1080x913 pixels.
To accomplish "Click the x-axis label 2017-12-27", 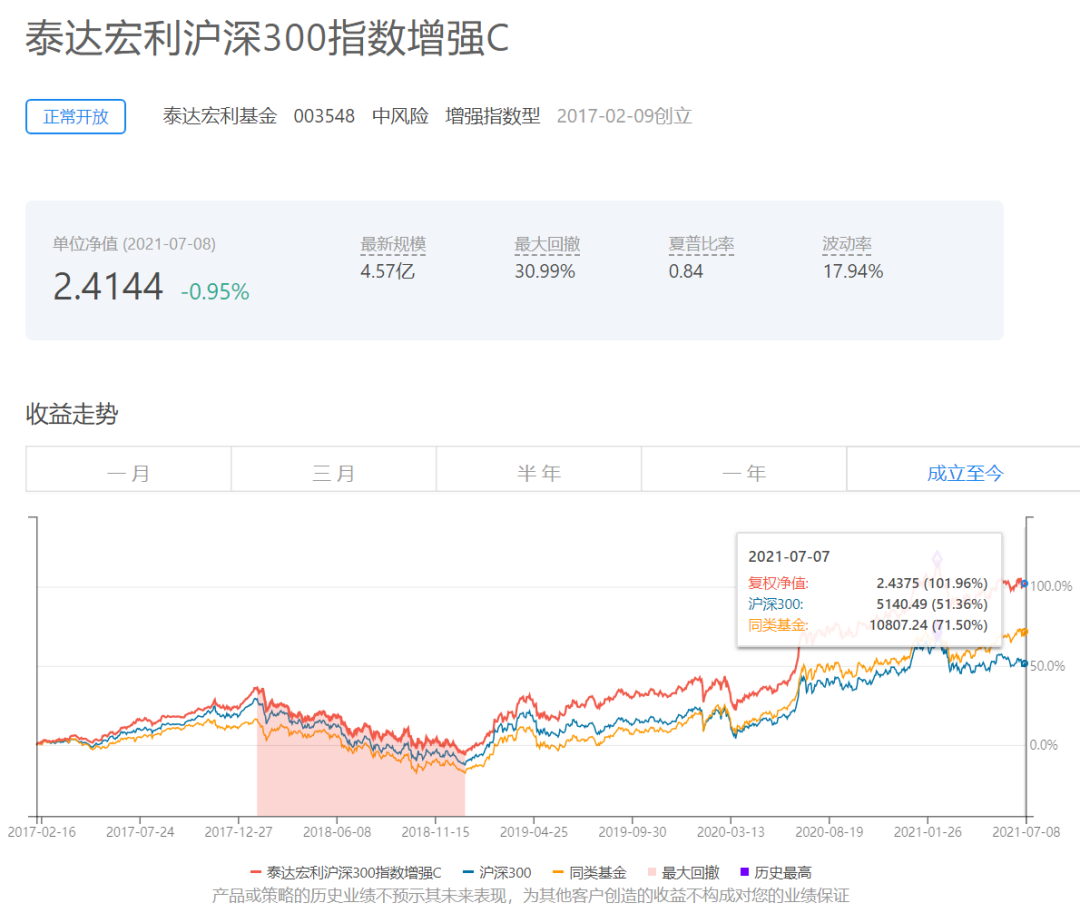I will pyautogui.click(x=238, y=832).
